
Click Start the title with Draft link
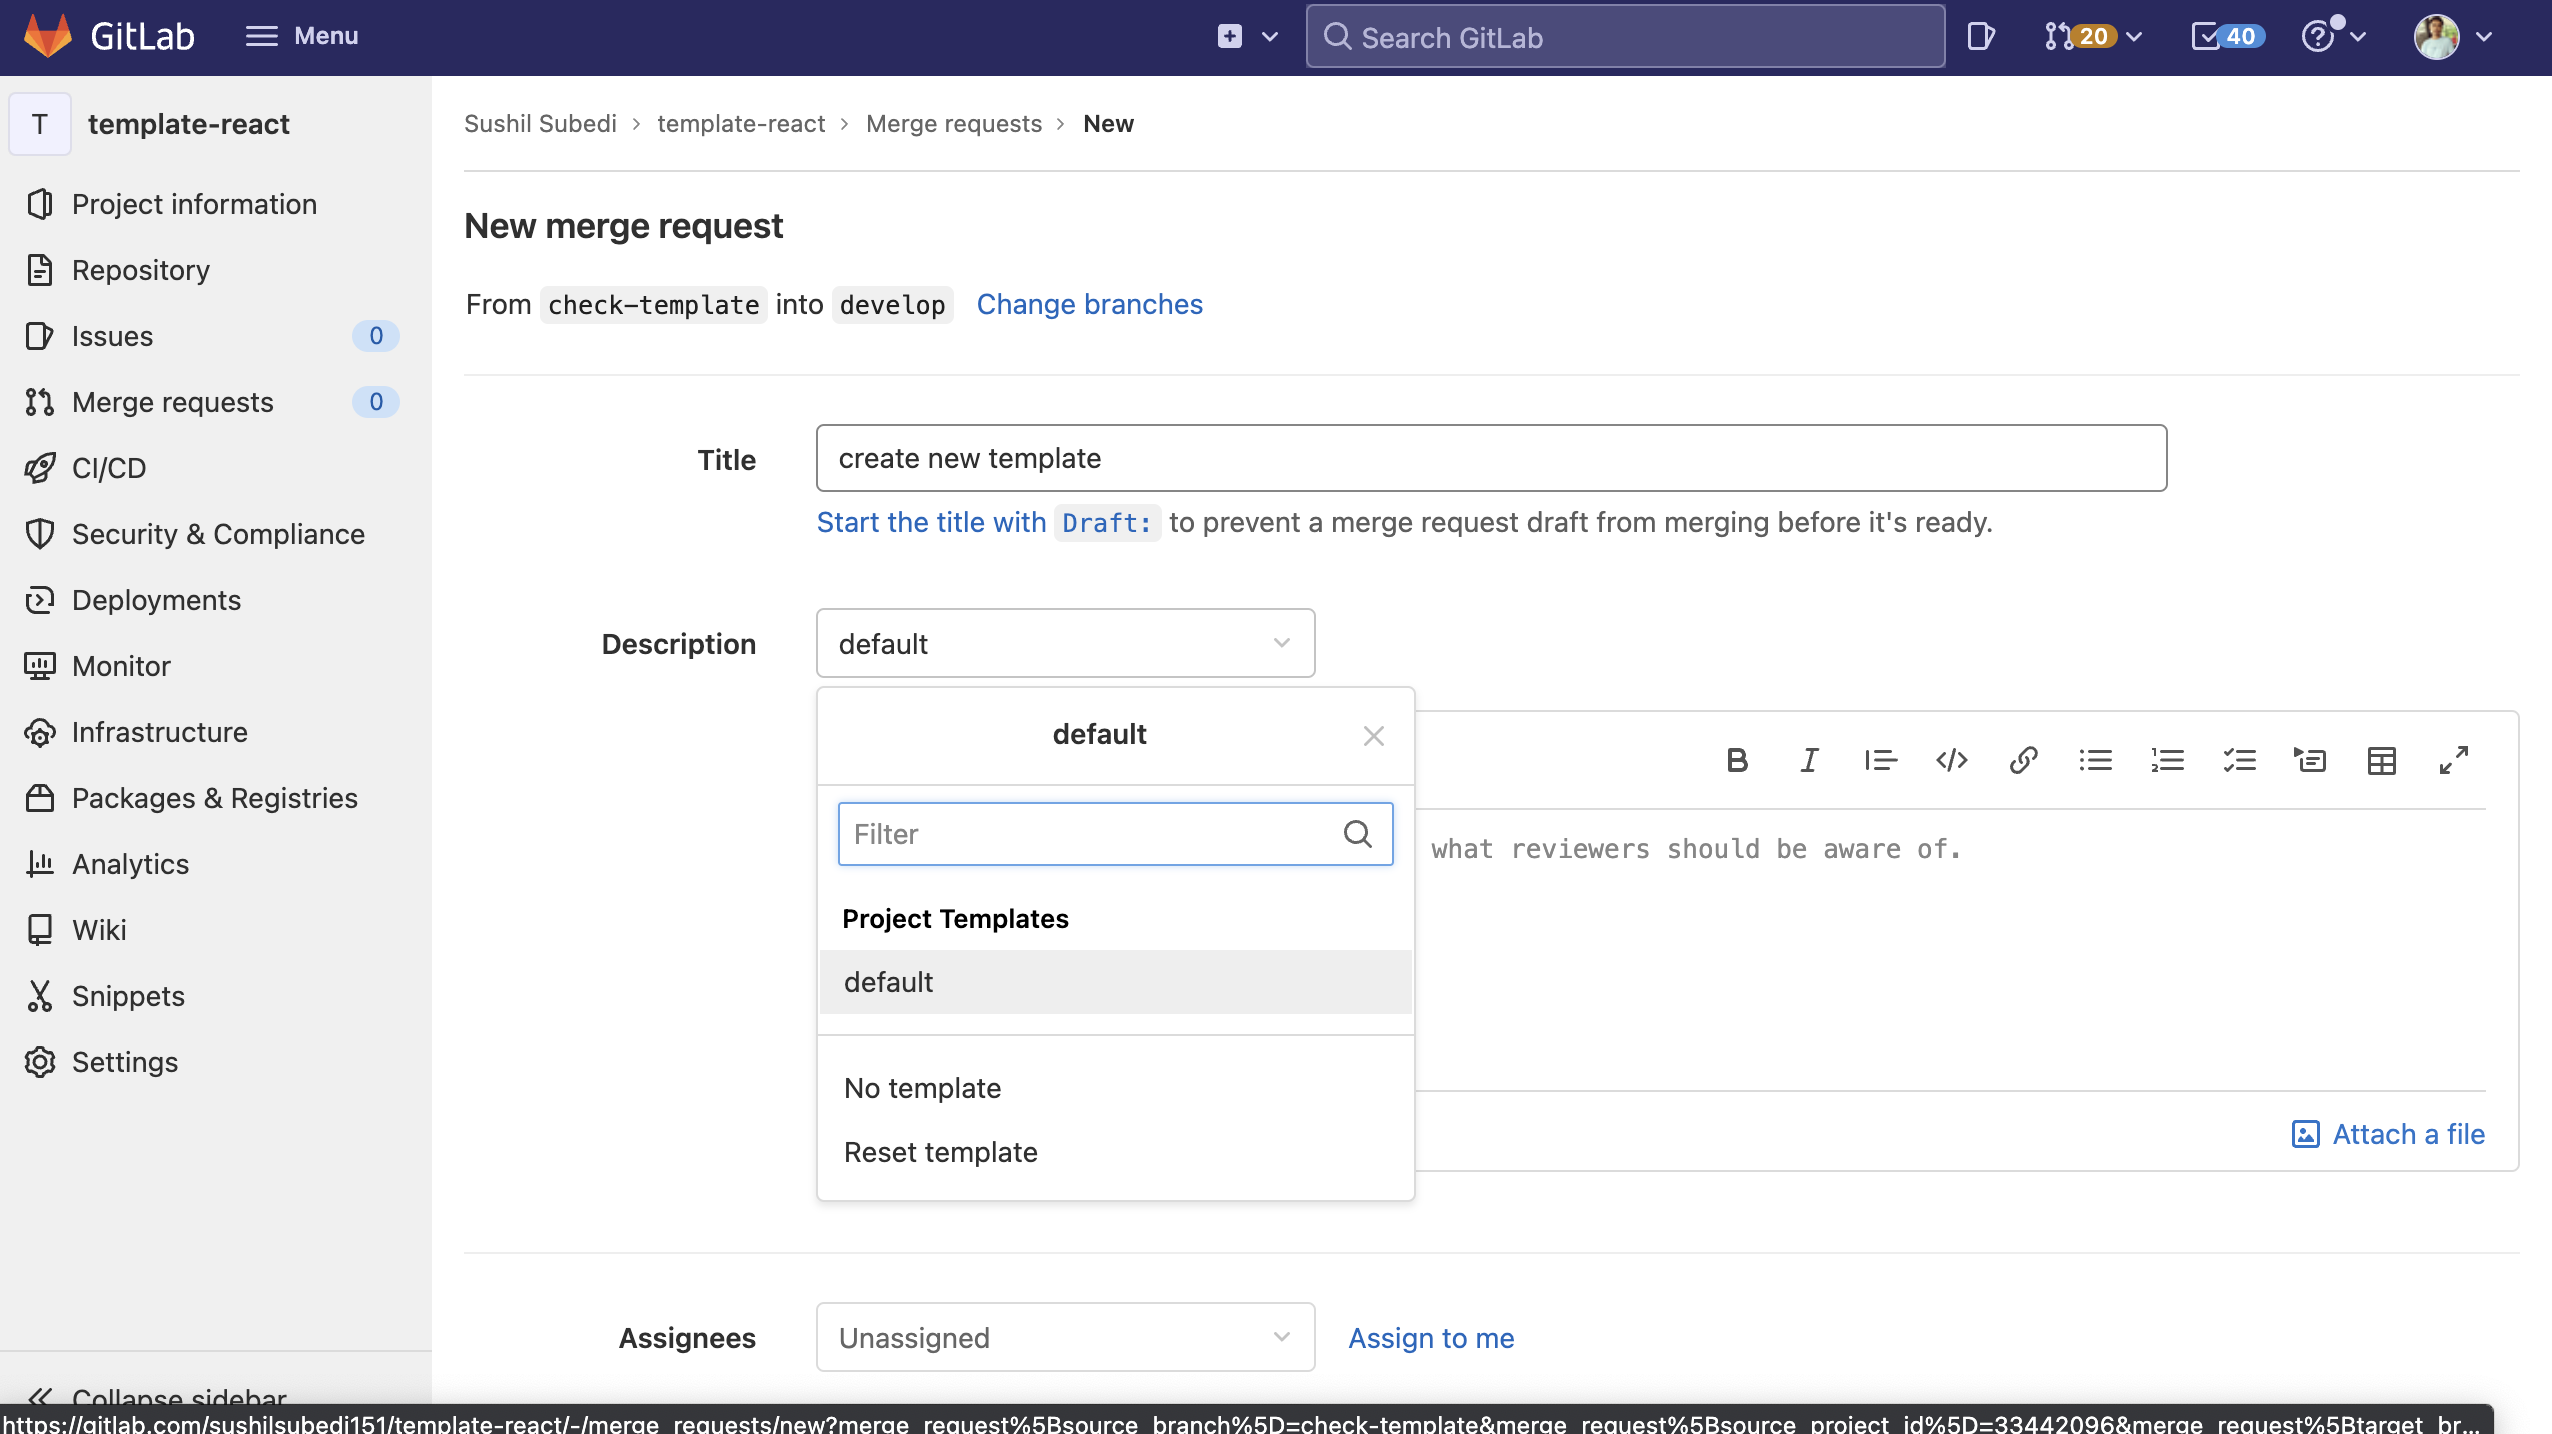[988, 522]
